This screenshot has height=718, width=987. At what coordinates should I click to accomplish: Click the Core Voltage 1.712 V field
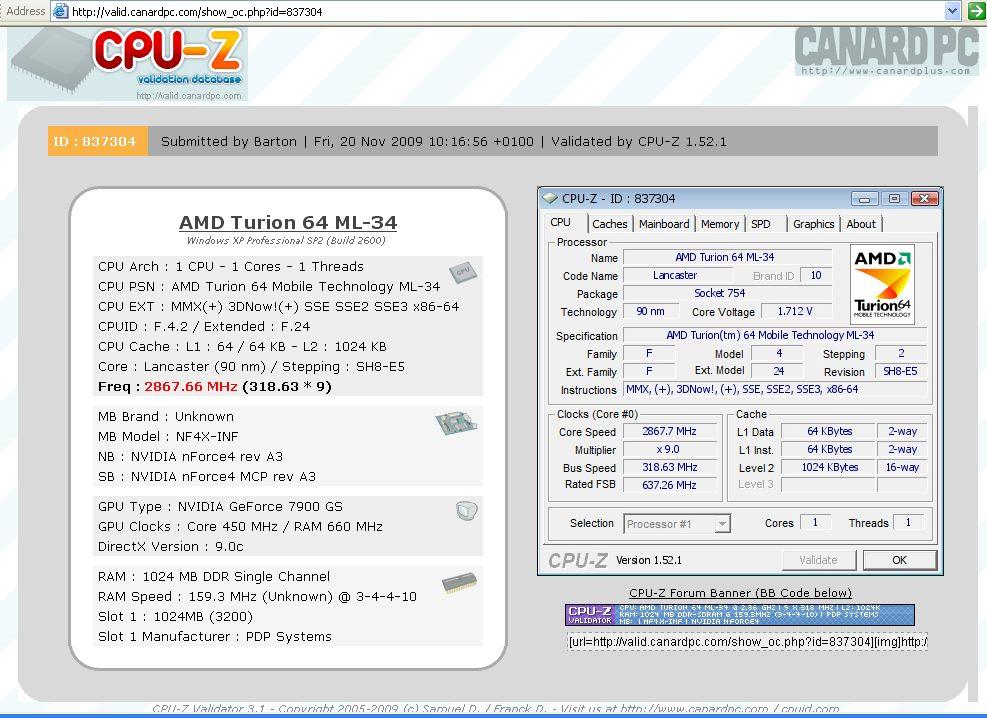click(796, 311)
